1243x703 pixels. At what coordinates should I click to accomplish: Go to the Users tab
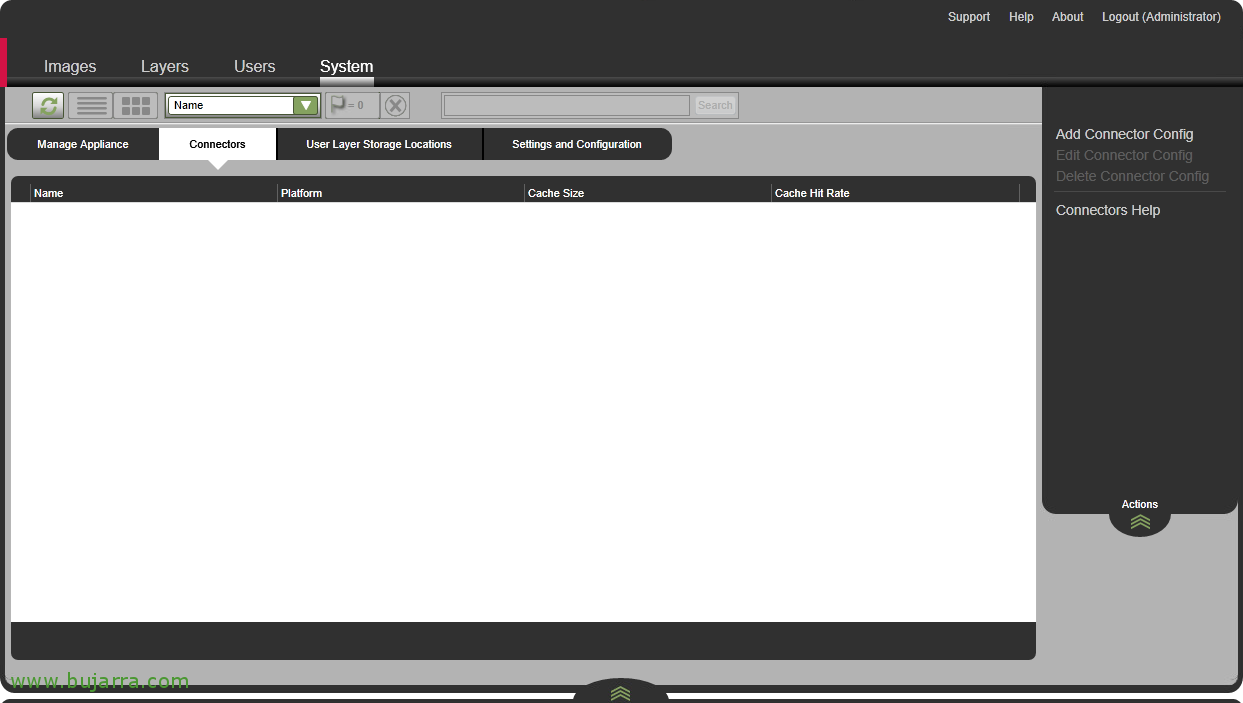pos(254,66)
